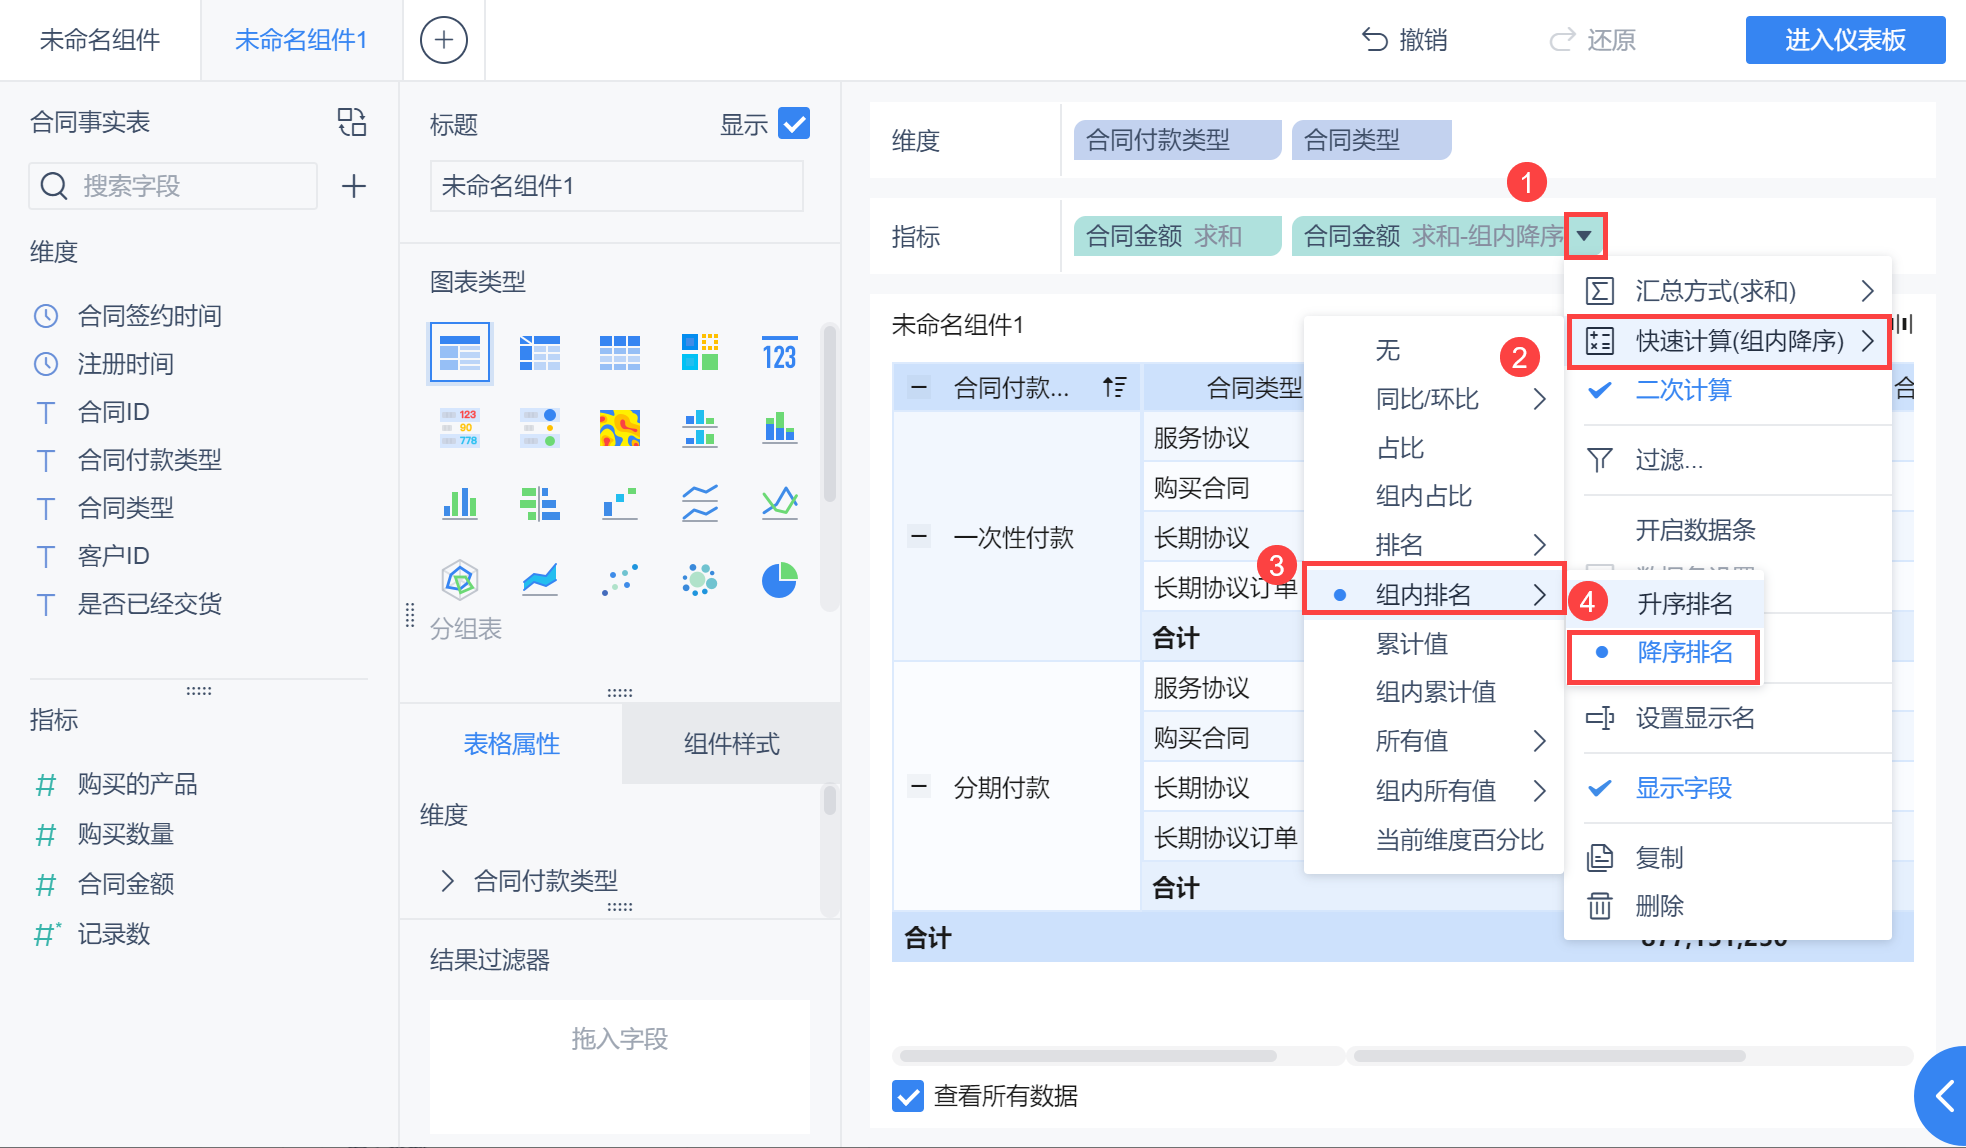This screenshot has height=1148, width=1966.
Task: Select the scatter plot chart icon
Action: pyautogui.click(x=619, y=579)
